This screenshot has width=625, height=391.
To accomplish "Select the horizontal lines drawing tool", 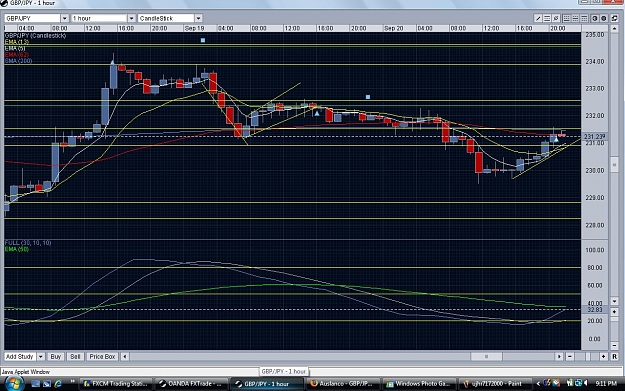I will point(547,18).
